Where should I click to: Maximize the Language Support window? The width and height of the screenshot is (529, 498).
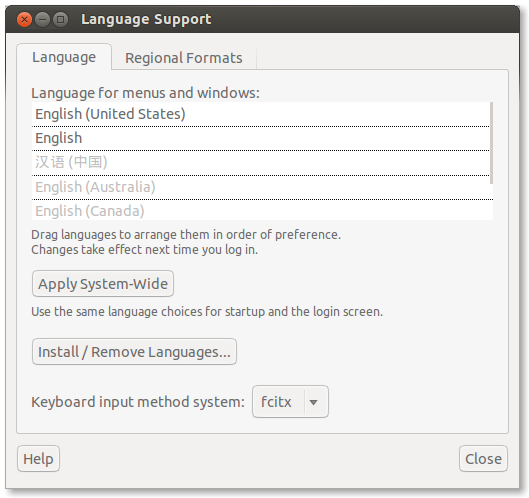pos(61,20)
